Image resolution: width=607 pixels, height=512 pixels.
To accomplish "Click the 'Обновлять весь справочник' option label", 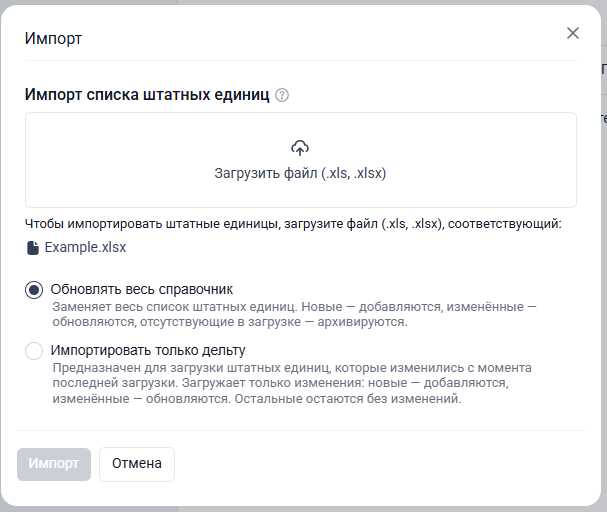I will coord(141,290).
